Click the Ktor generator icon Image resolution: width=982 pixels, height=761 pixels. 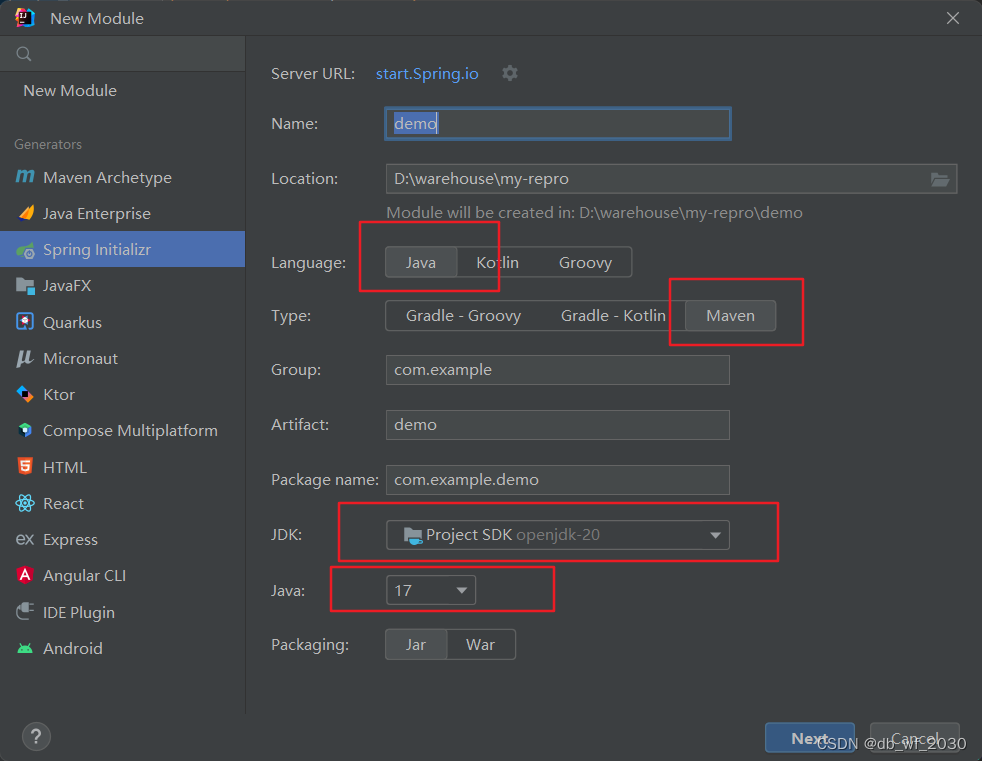pyautogui.click(x=25, y=395)
